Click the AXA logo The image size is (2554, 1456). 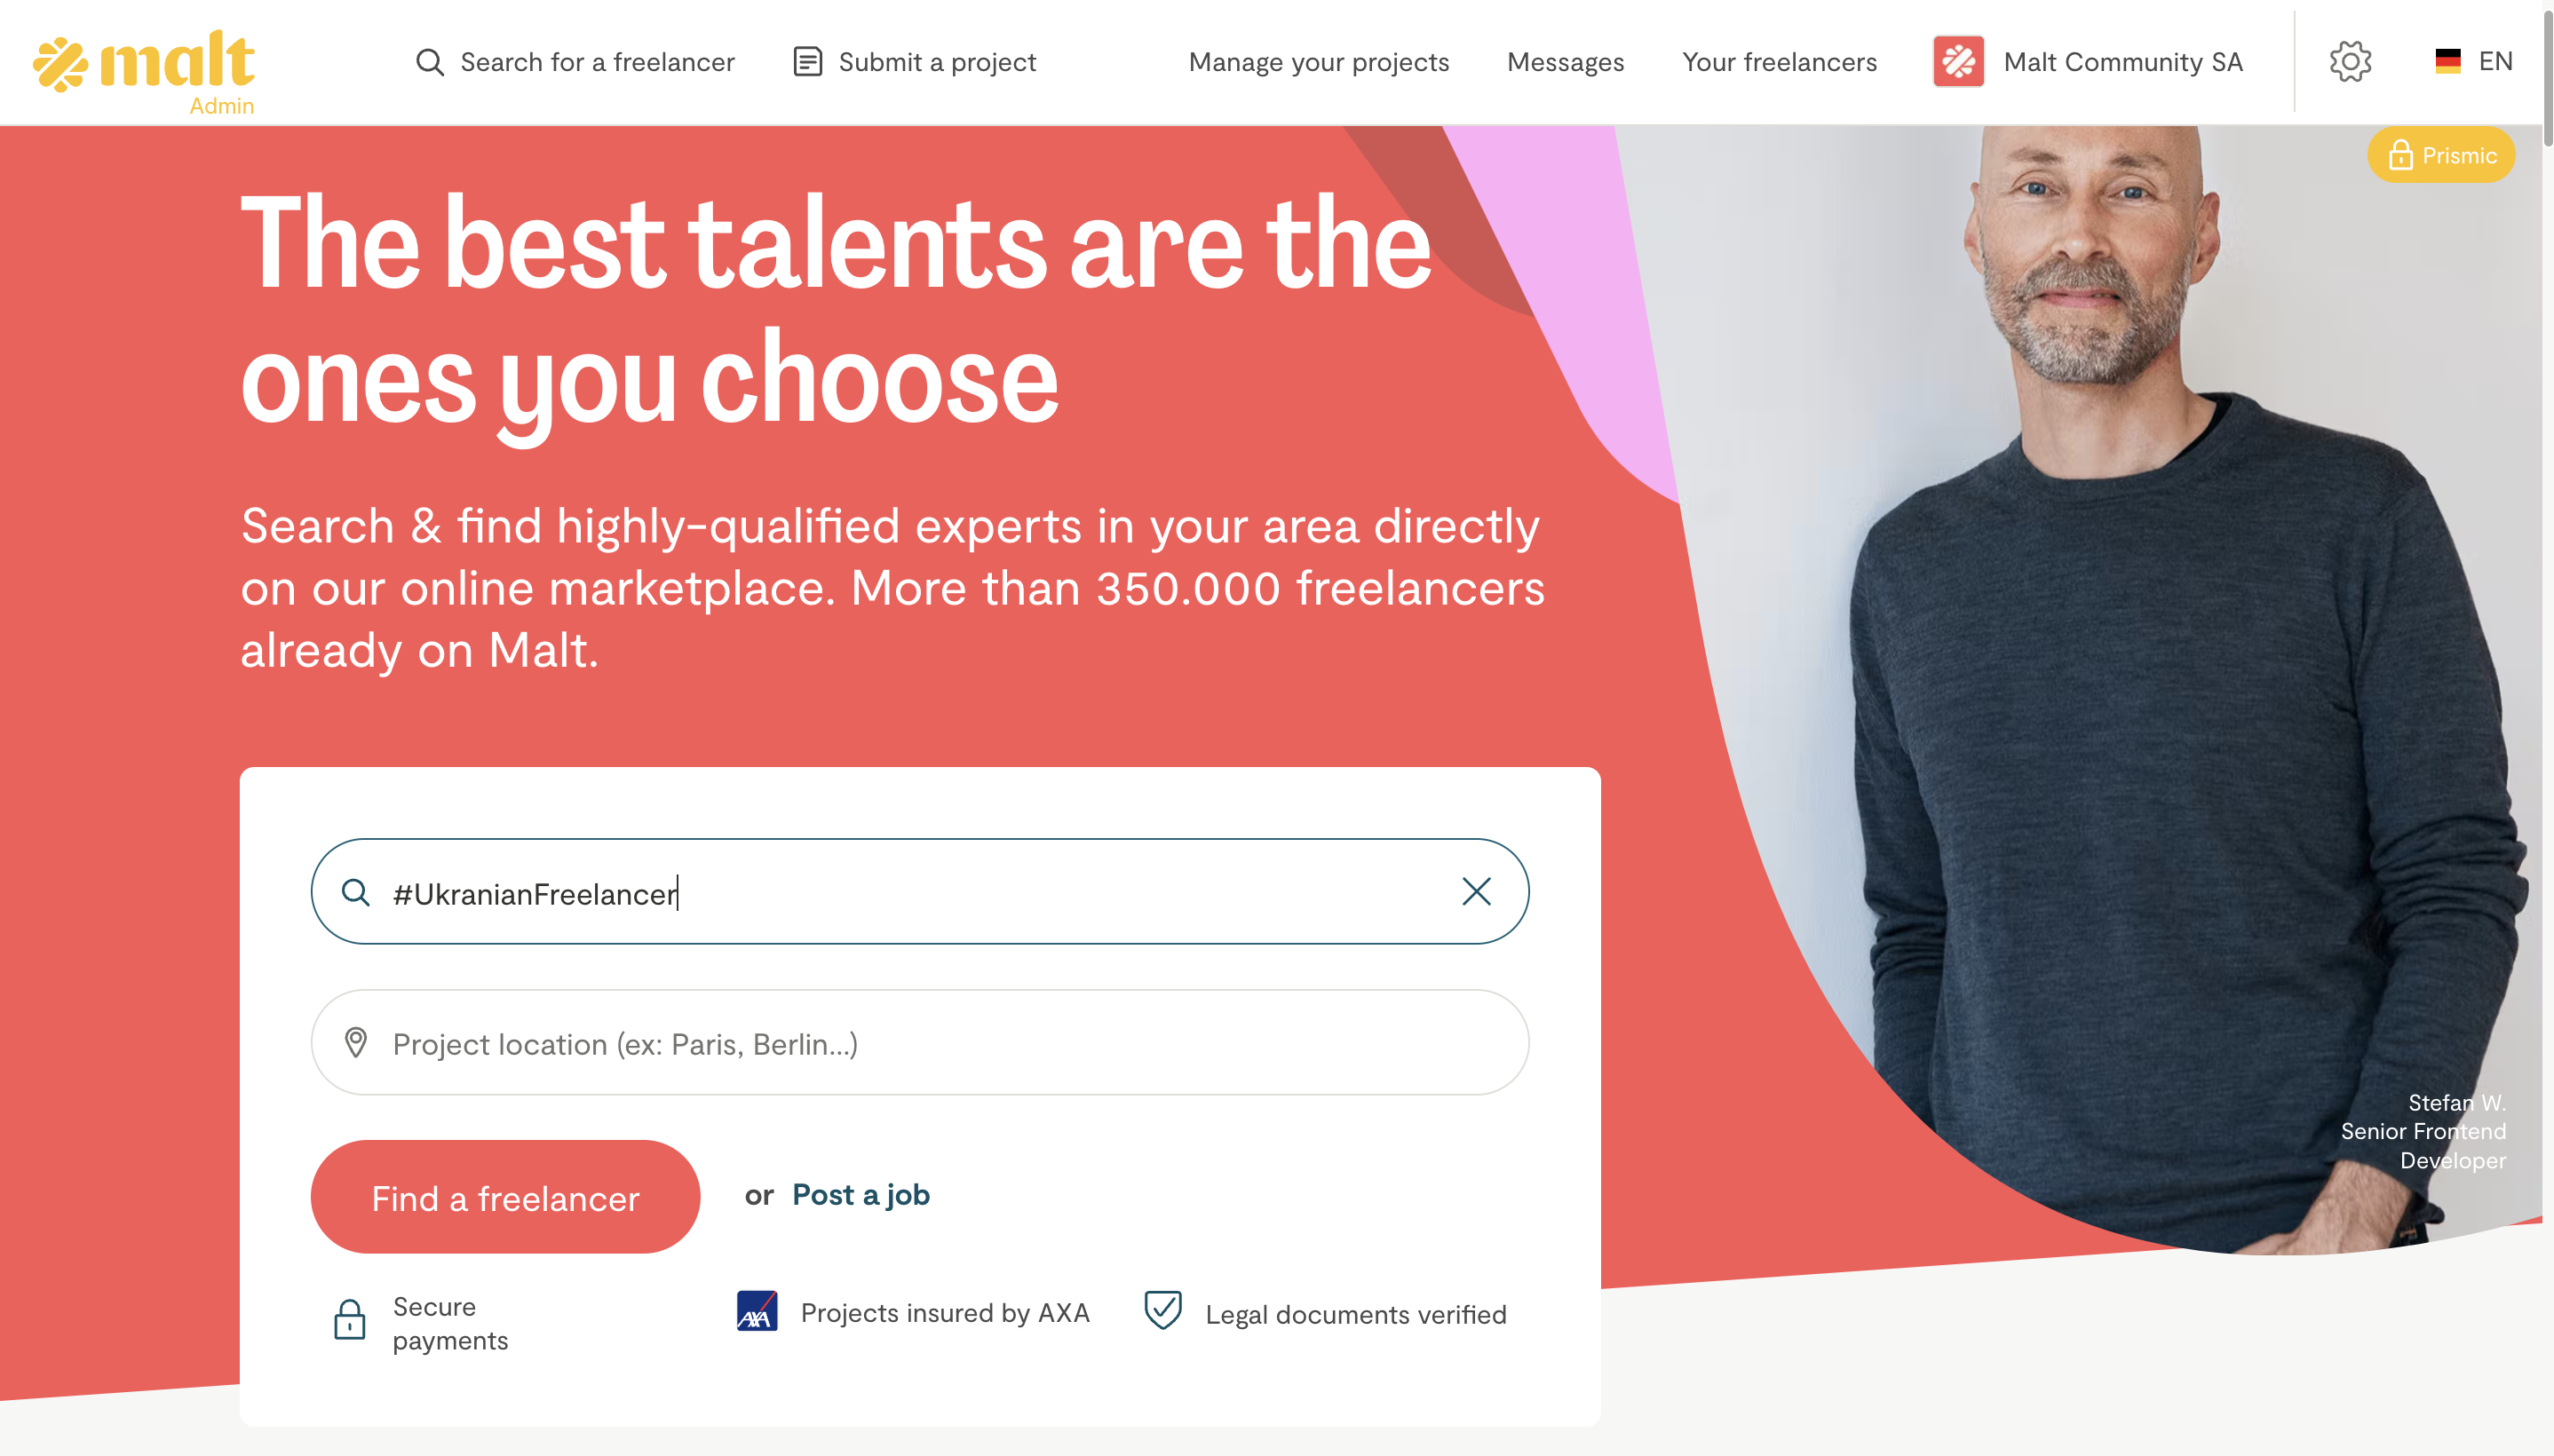coord(757,1311)
